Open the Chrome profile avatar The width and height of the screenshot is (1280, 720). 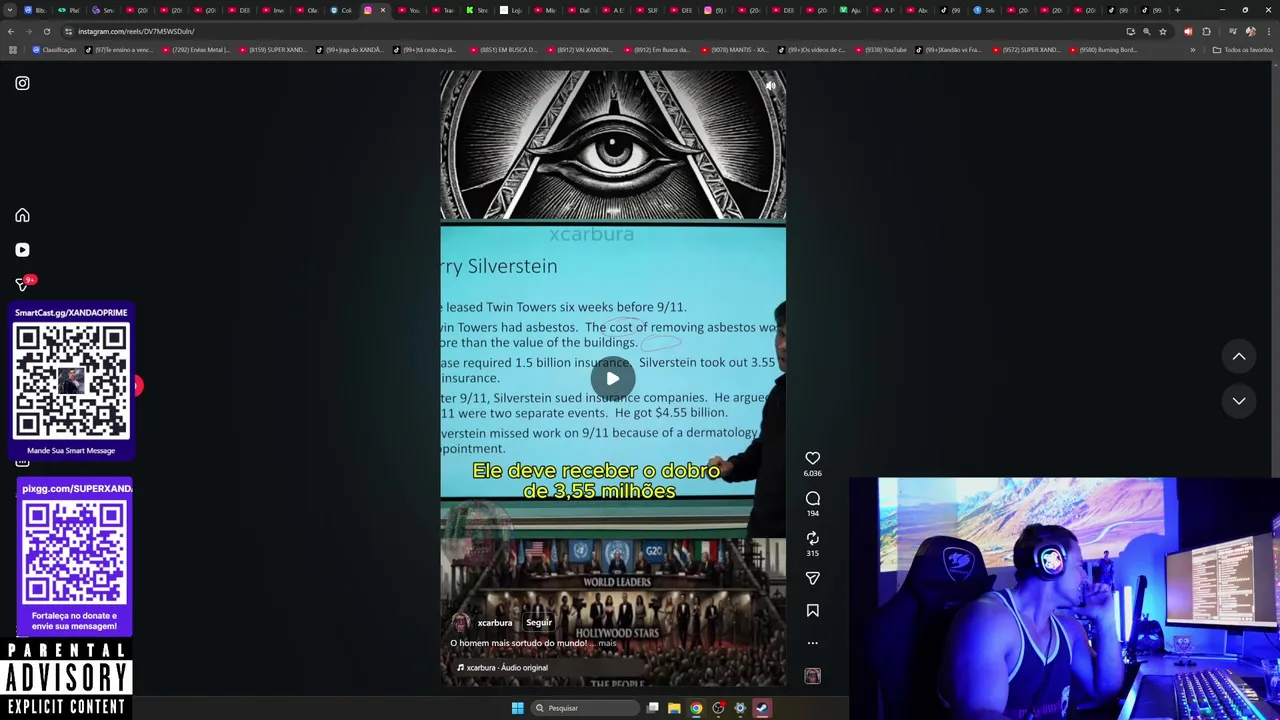[x=1250, y=31]
